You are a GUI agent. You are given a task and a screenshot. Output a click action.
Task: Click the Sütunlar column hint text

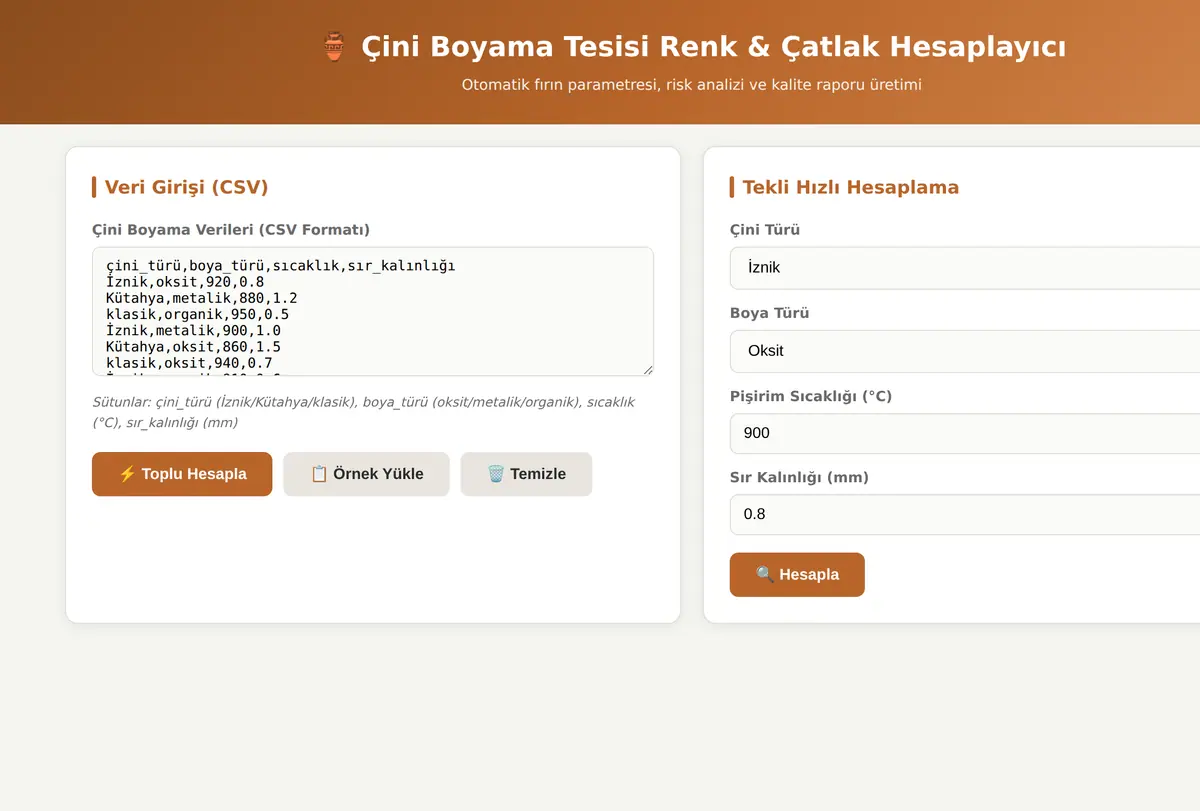[363, 412]
